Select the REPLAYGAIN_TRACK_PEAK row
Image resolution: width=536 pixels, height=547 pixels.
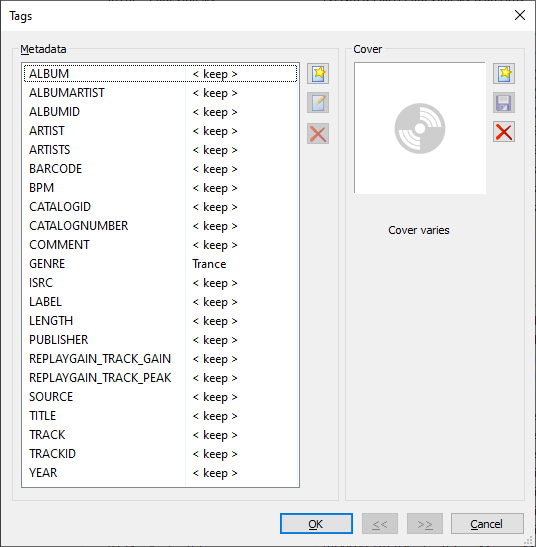(161, 378)
